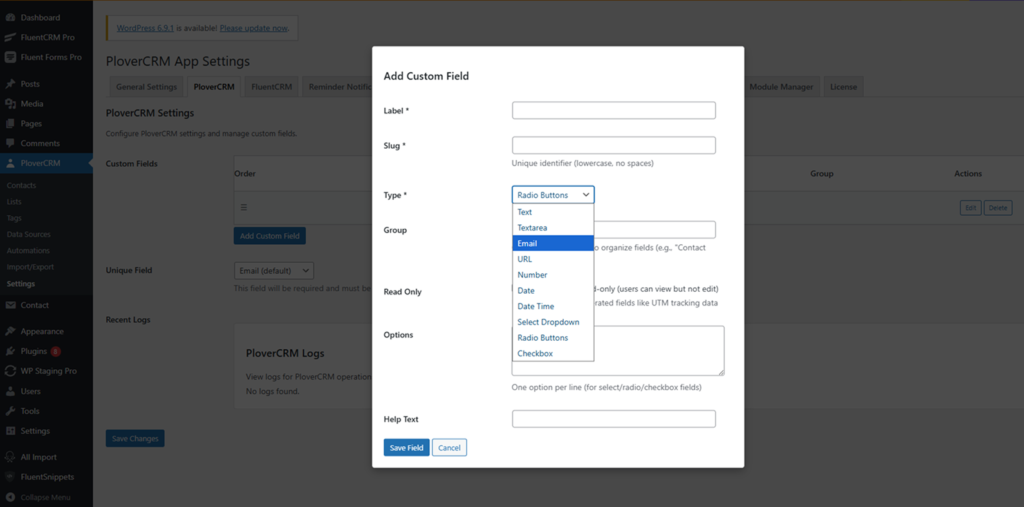Follow the Please update now link
The image size is (1024, 507).
pos(255,28)
